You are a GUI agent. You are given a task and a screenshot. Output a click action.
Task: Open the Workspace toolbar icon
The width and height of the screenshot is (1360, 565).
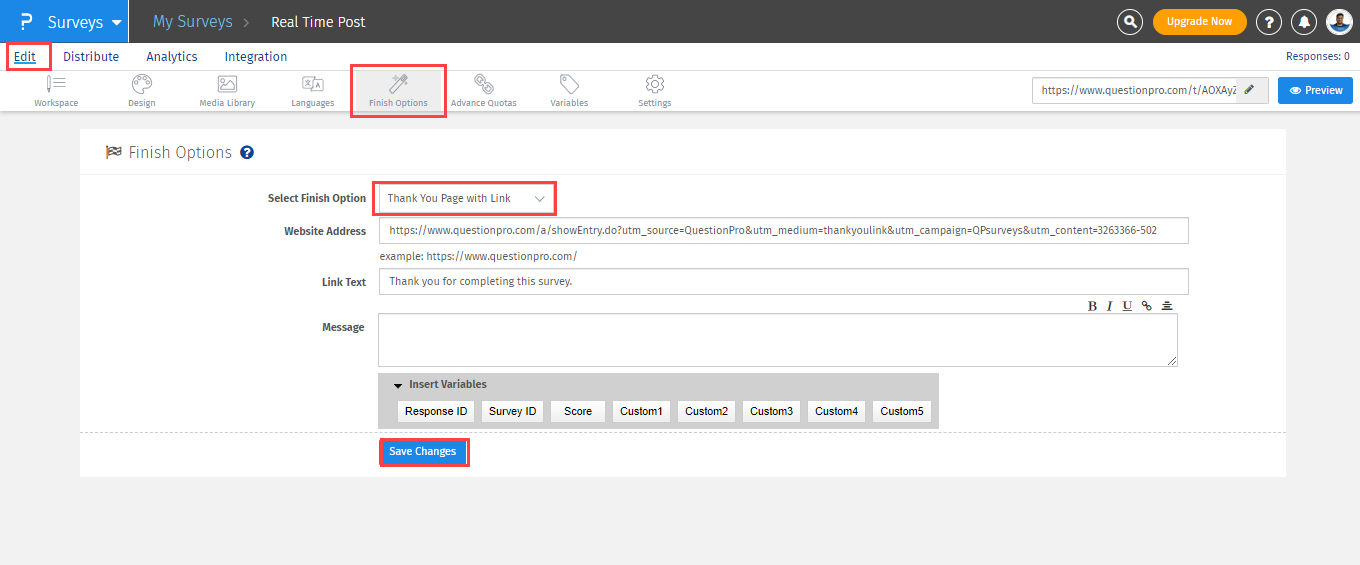click(x=56, y=85)
